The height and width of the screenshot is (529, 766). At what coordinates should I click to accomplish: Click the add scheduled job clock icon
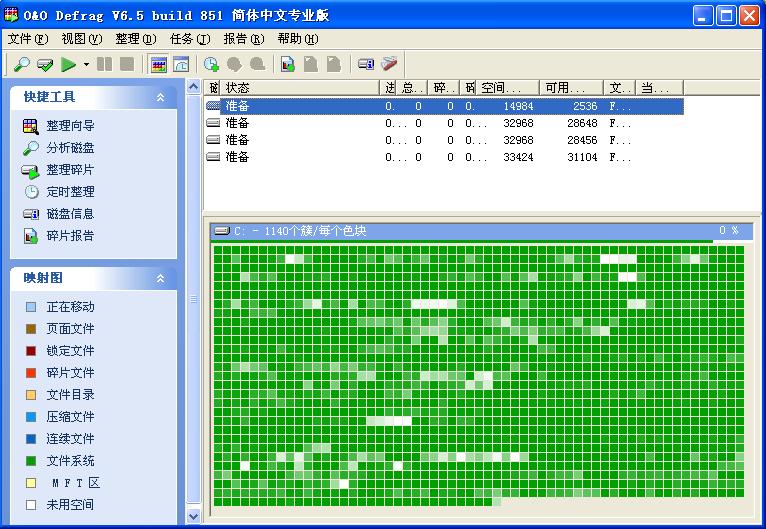pyautogui.click(x=211, y=64)
